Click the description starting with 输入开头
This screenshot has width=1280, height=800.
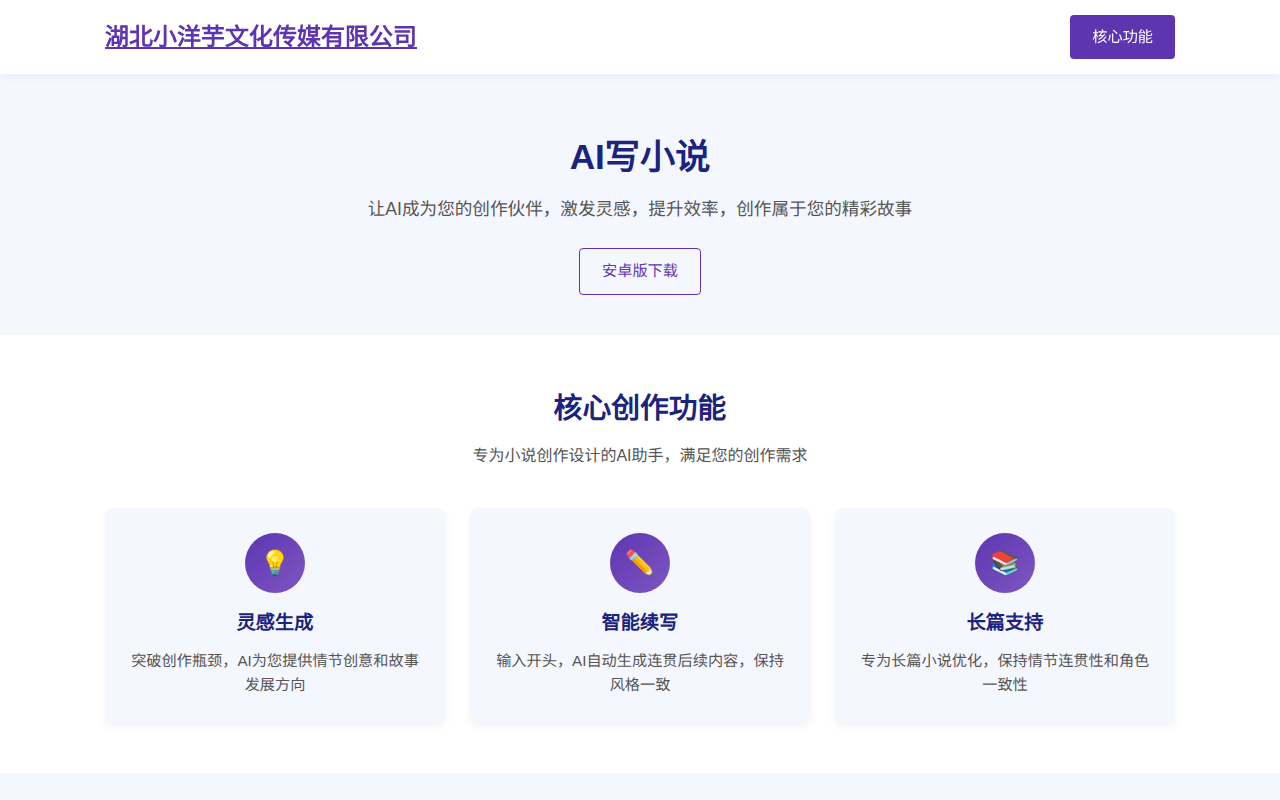pyautogui.click(x=640, y=673)
